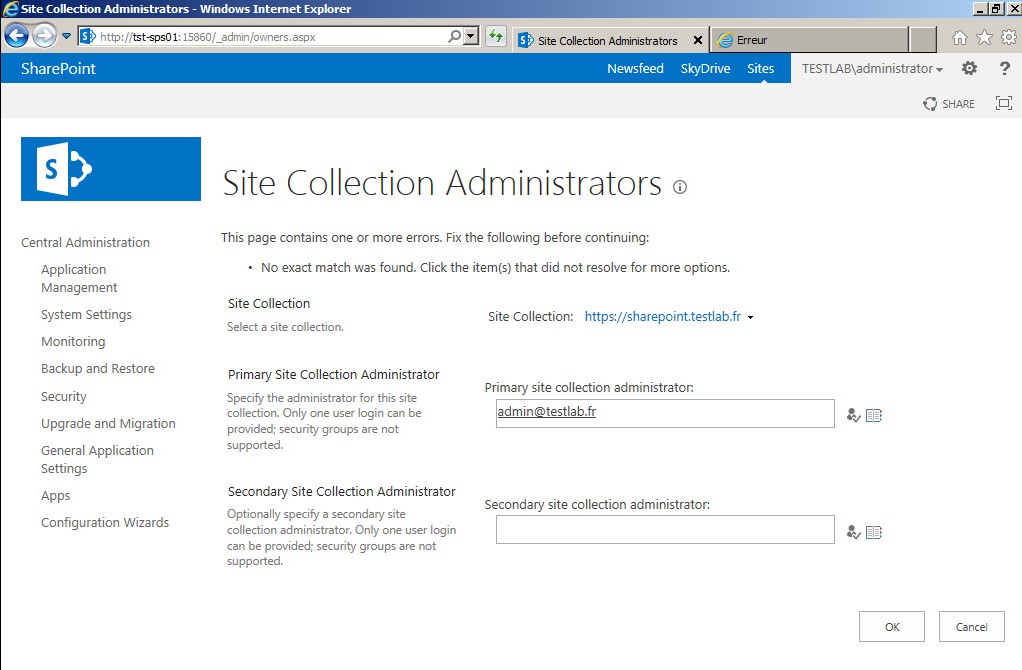Click Browse address book icon for primary administrator
Image resolution: width=1022 pixels, height=670 pixels.
(x=873, y=415)
